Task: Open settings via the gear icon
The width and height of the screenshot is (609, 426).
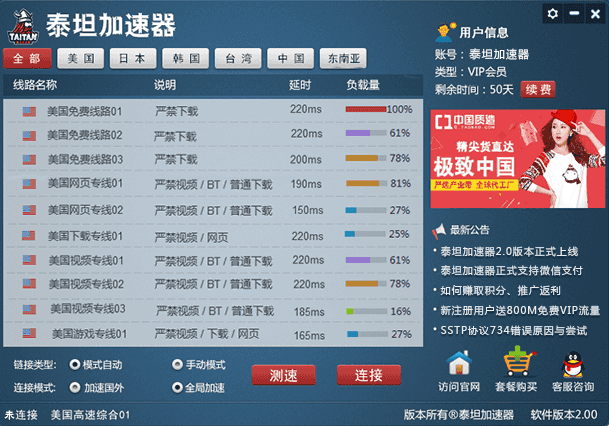Action: 552,14
